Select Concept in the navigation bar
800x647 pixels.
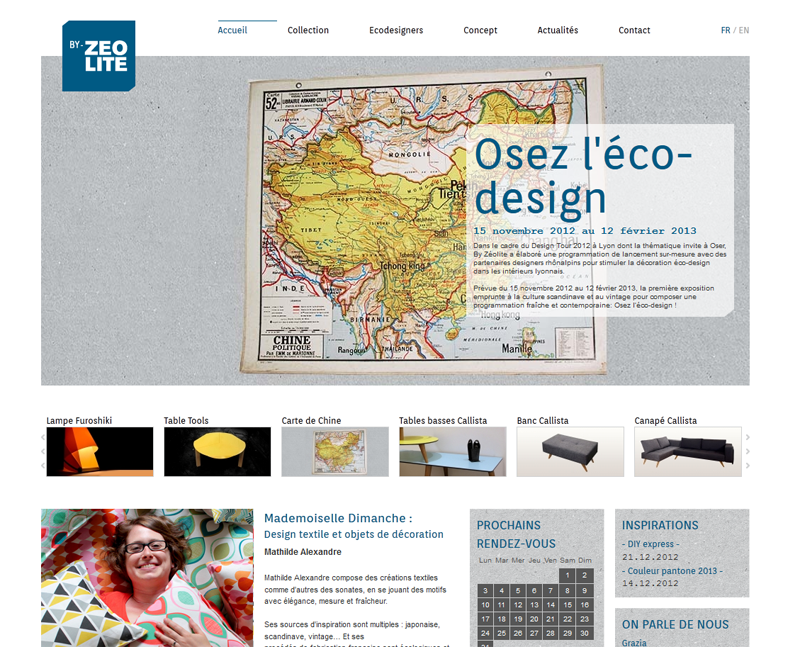480,30
